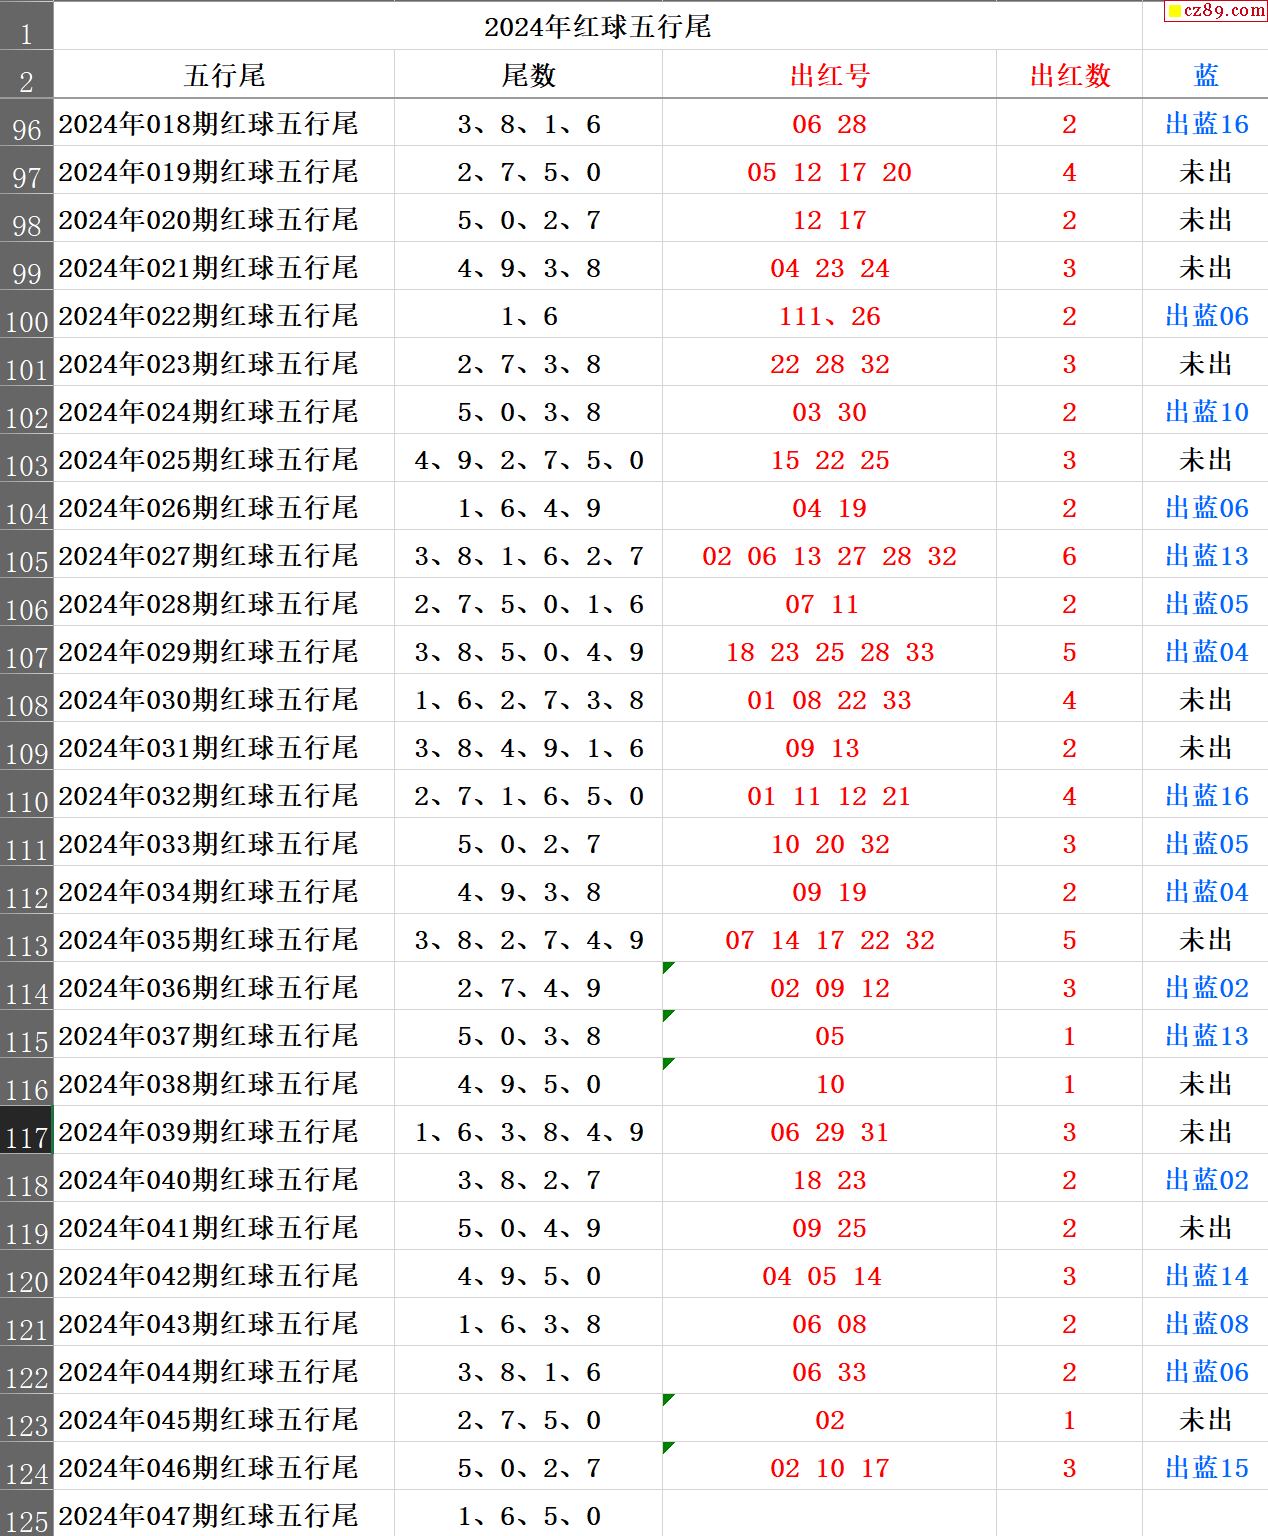This screenshot has width=1268, height=1536.
Task: Click red numbers 07 14 17 22 32
Action: (x=829, y=941)
